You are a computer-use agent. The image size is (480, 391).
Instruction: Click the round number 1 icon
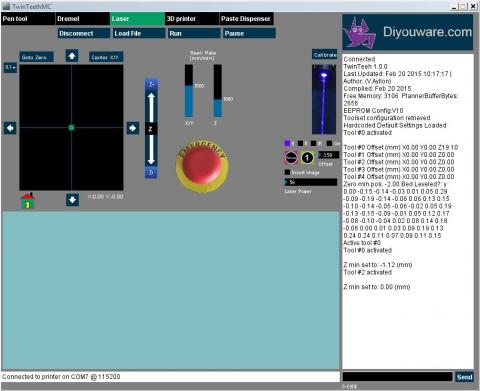307,158
